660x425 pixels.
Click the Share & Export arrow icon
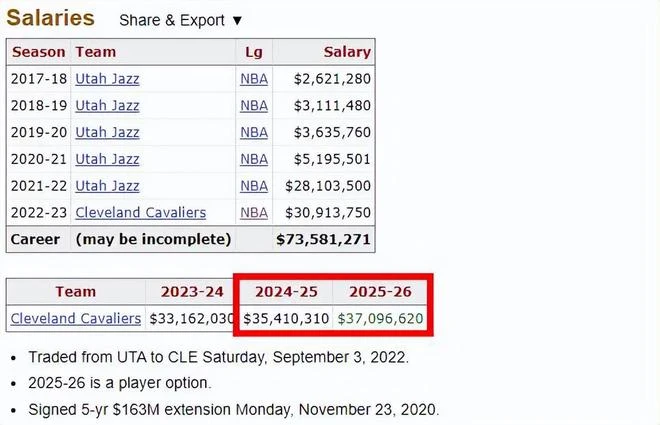coord(237,21)
